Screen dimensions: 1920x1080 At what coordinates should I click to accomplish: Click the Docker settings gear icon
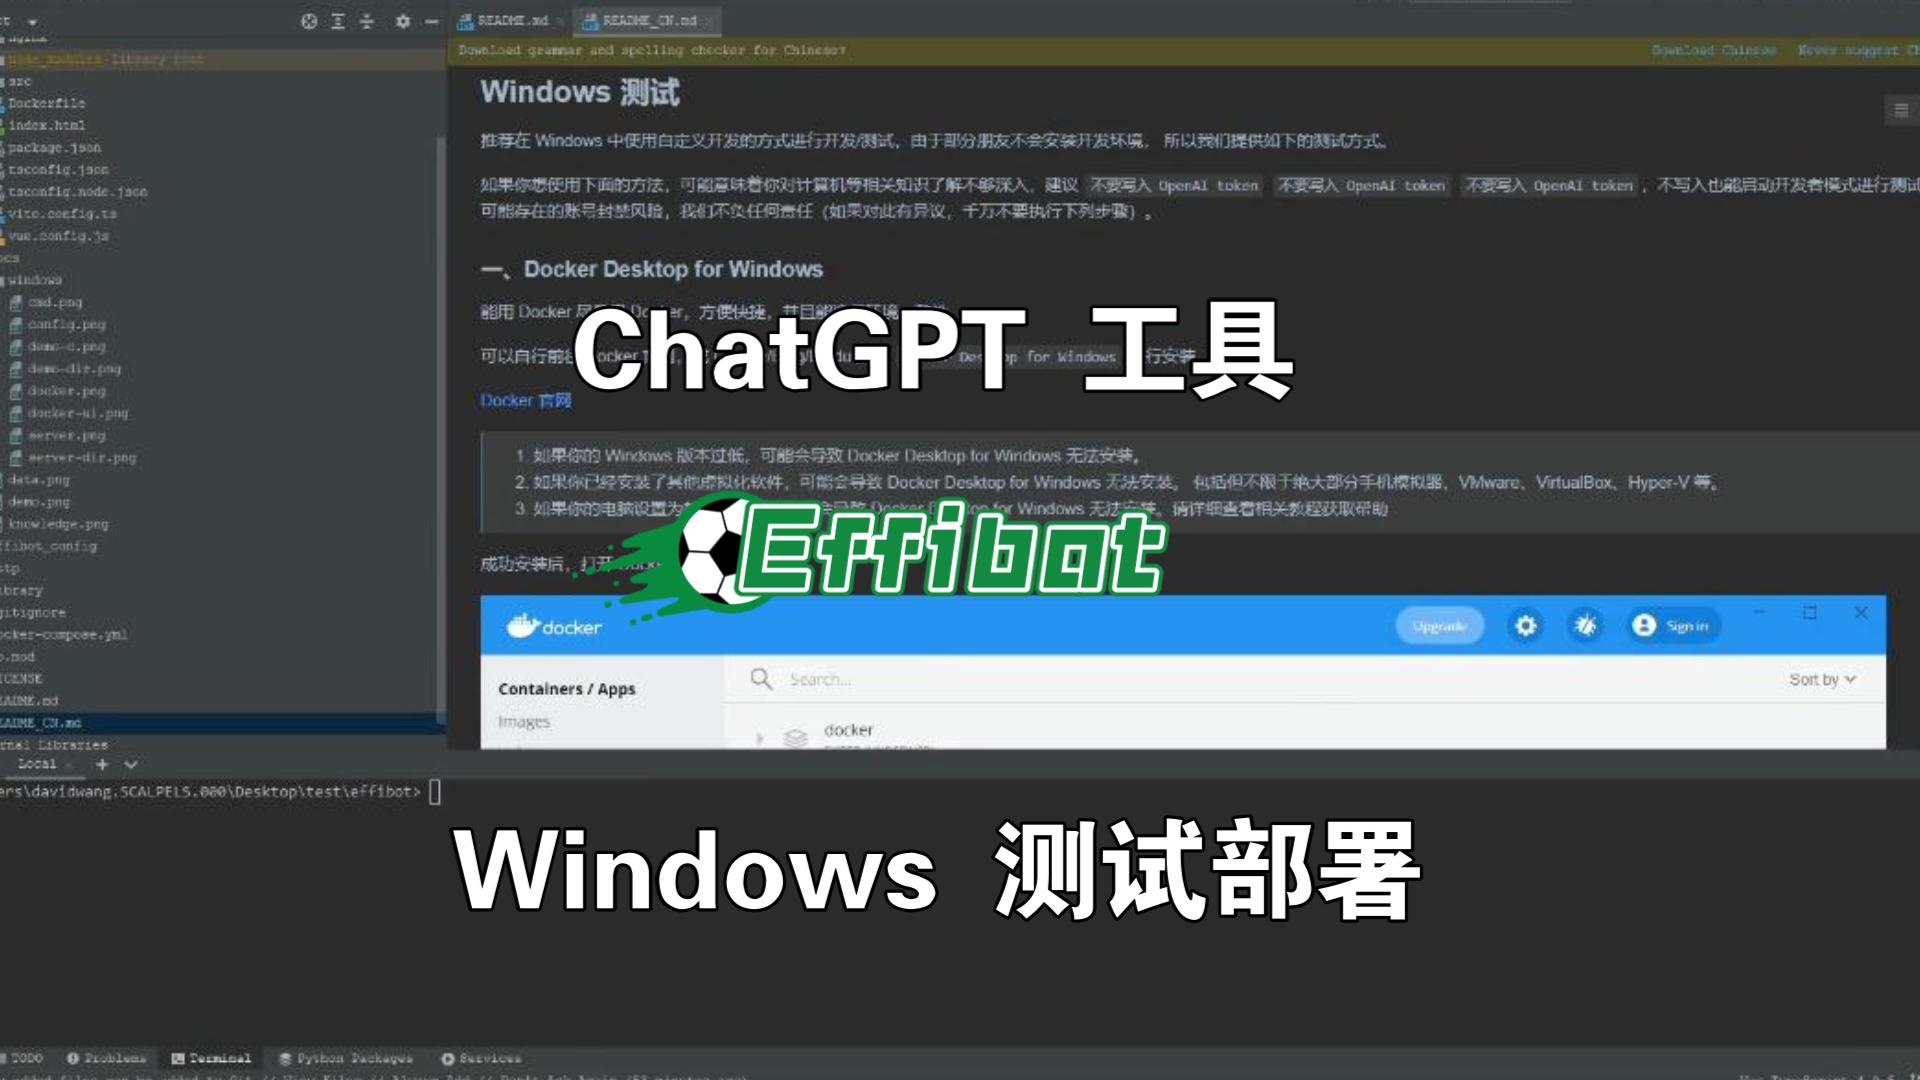point(1526,625)
